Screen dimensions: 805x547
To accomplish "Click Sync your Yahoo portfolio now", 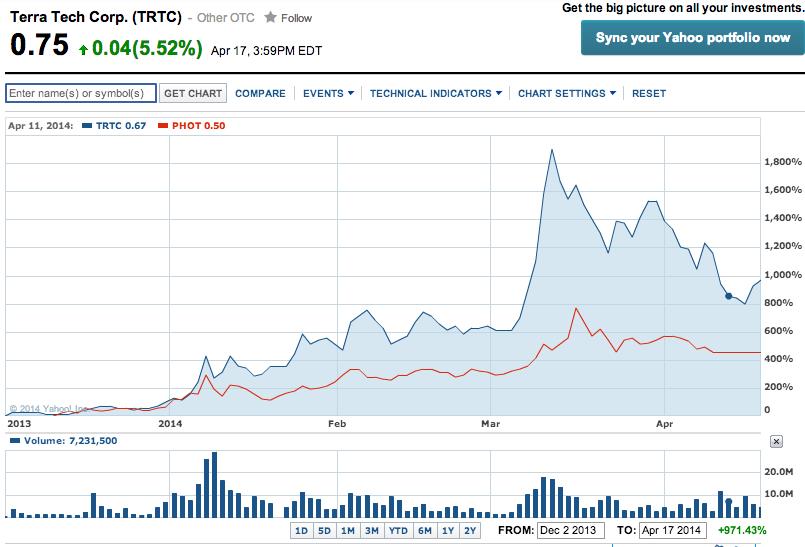I will point(693,37).
